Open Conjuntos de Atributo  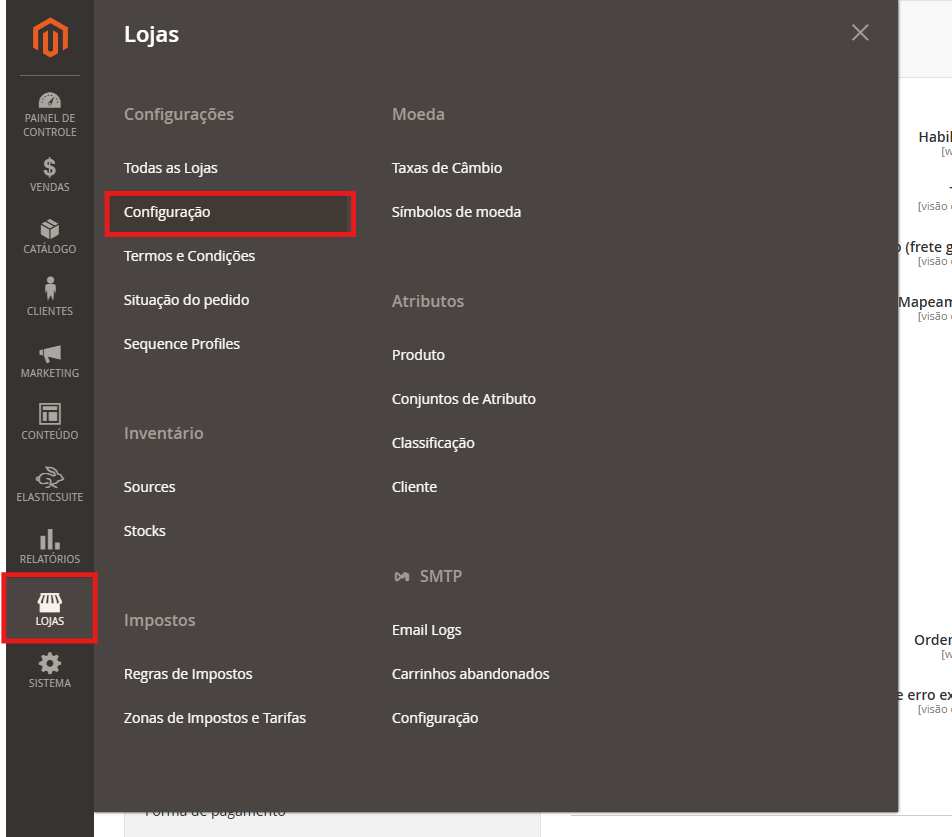tap(463, 399)
